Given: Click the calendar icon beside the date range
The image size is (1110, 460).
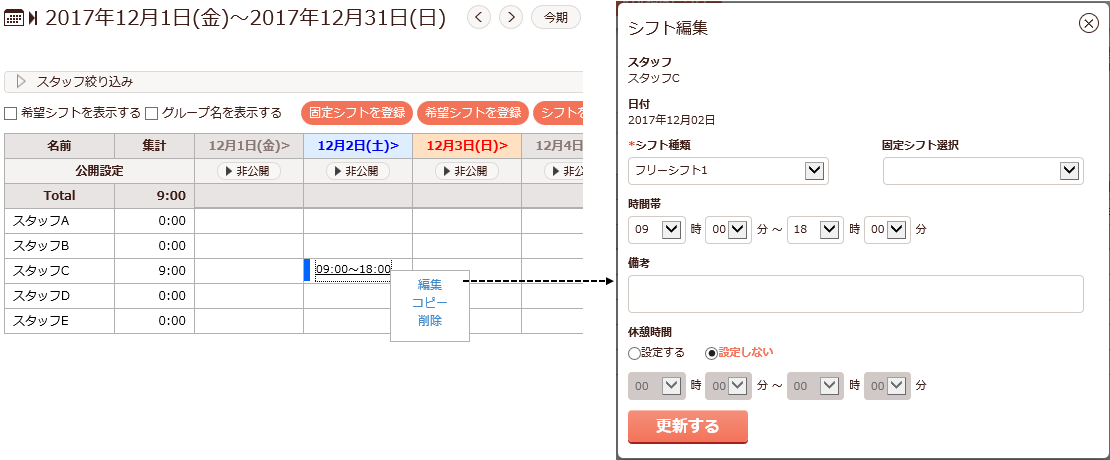Looking at the screenshot, I should coord(14,18).
